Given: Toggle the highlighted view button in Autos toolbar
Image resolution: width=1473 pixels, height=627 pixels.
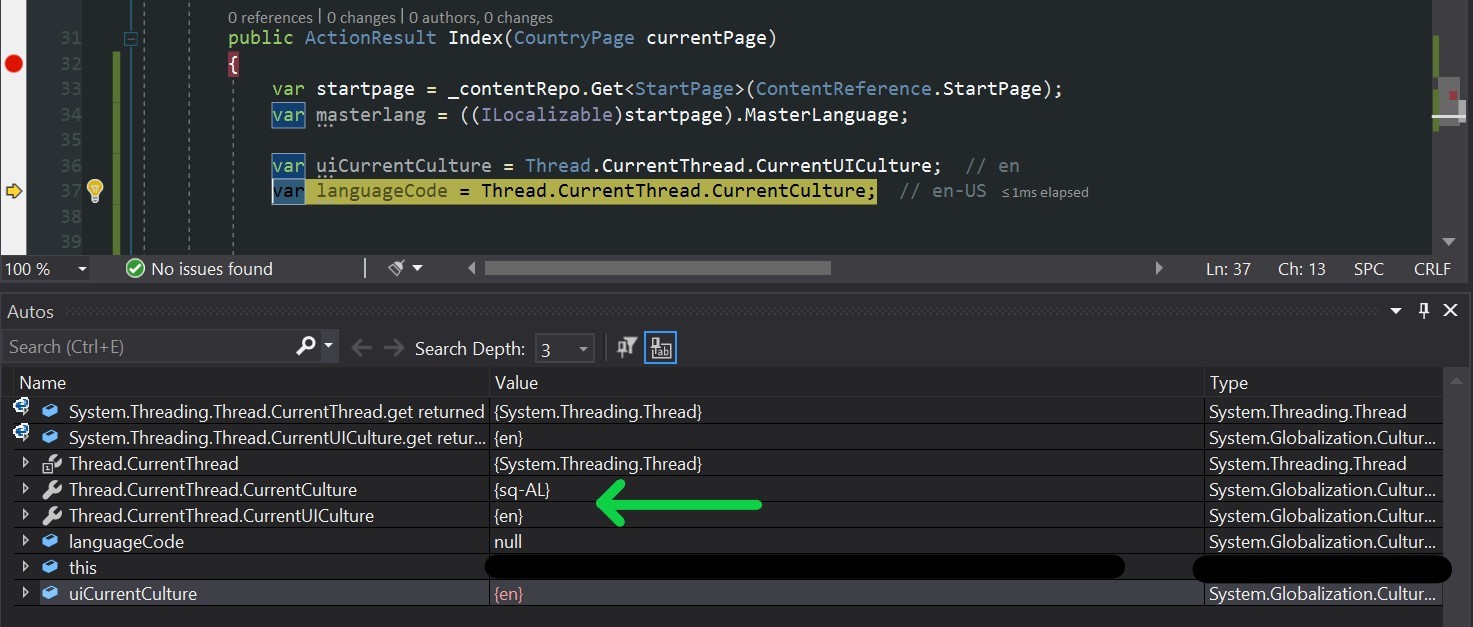Looking at the screenshot, I should [660, 347].
